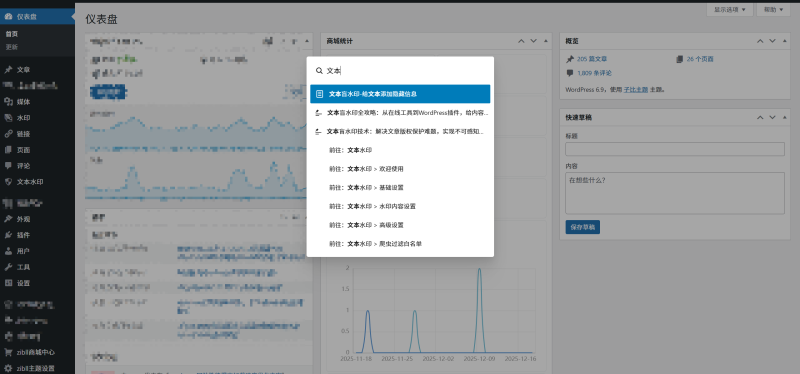This screenshot has width=800, height=374.
Task: Open zibll商城中心 menu item
Action: (x=37, y=352)
